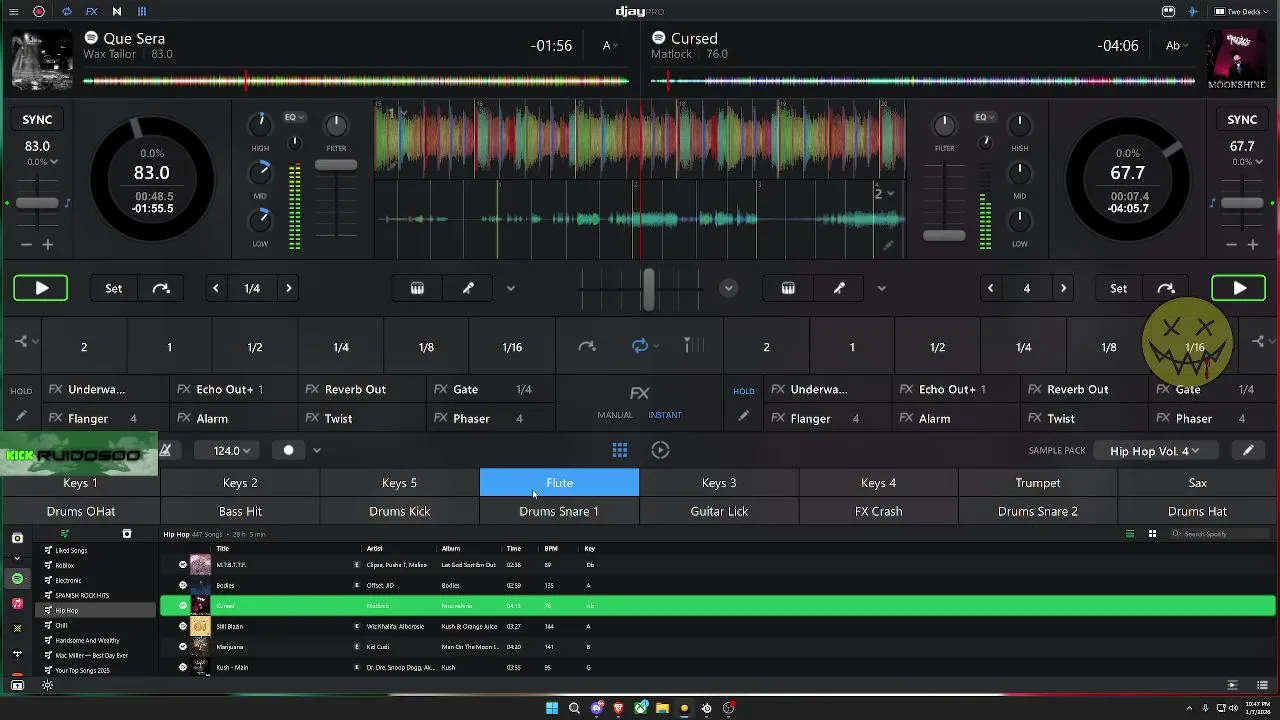1280x720 pixels.
Task: Jump to cue arrow on right deck
Action: pos(1166,288)
